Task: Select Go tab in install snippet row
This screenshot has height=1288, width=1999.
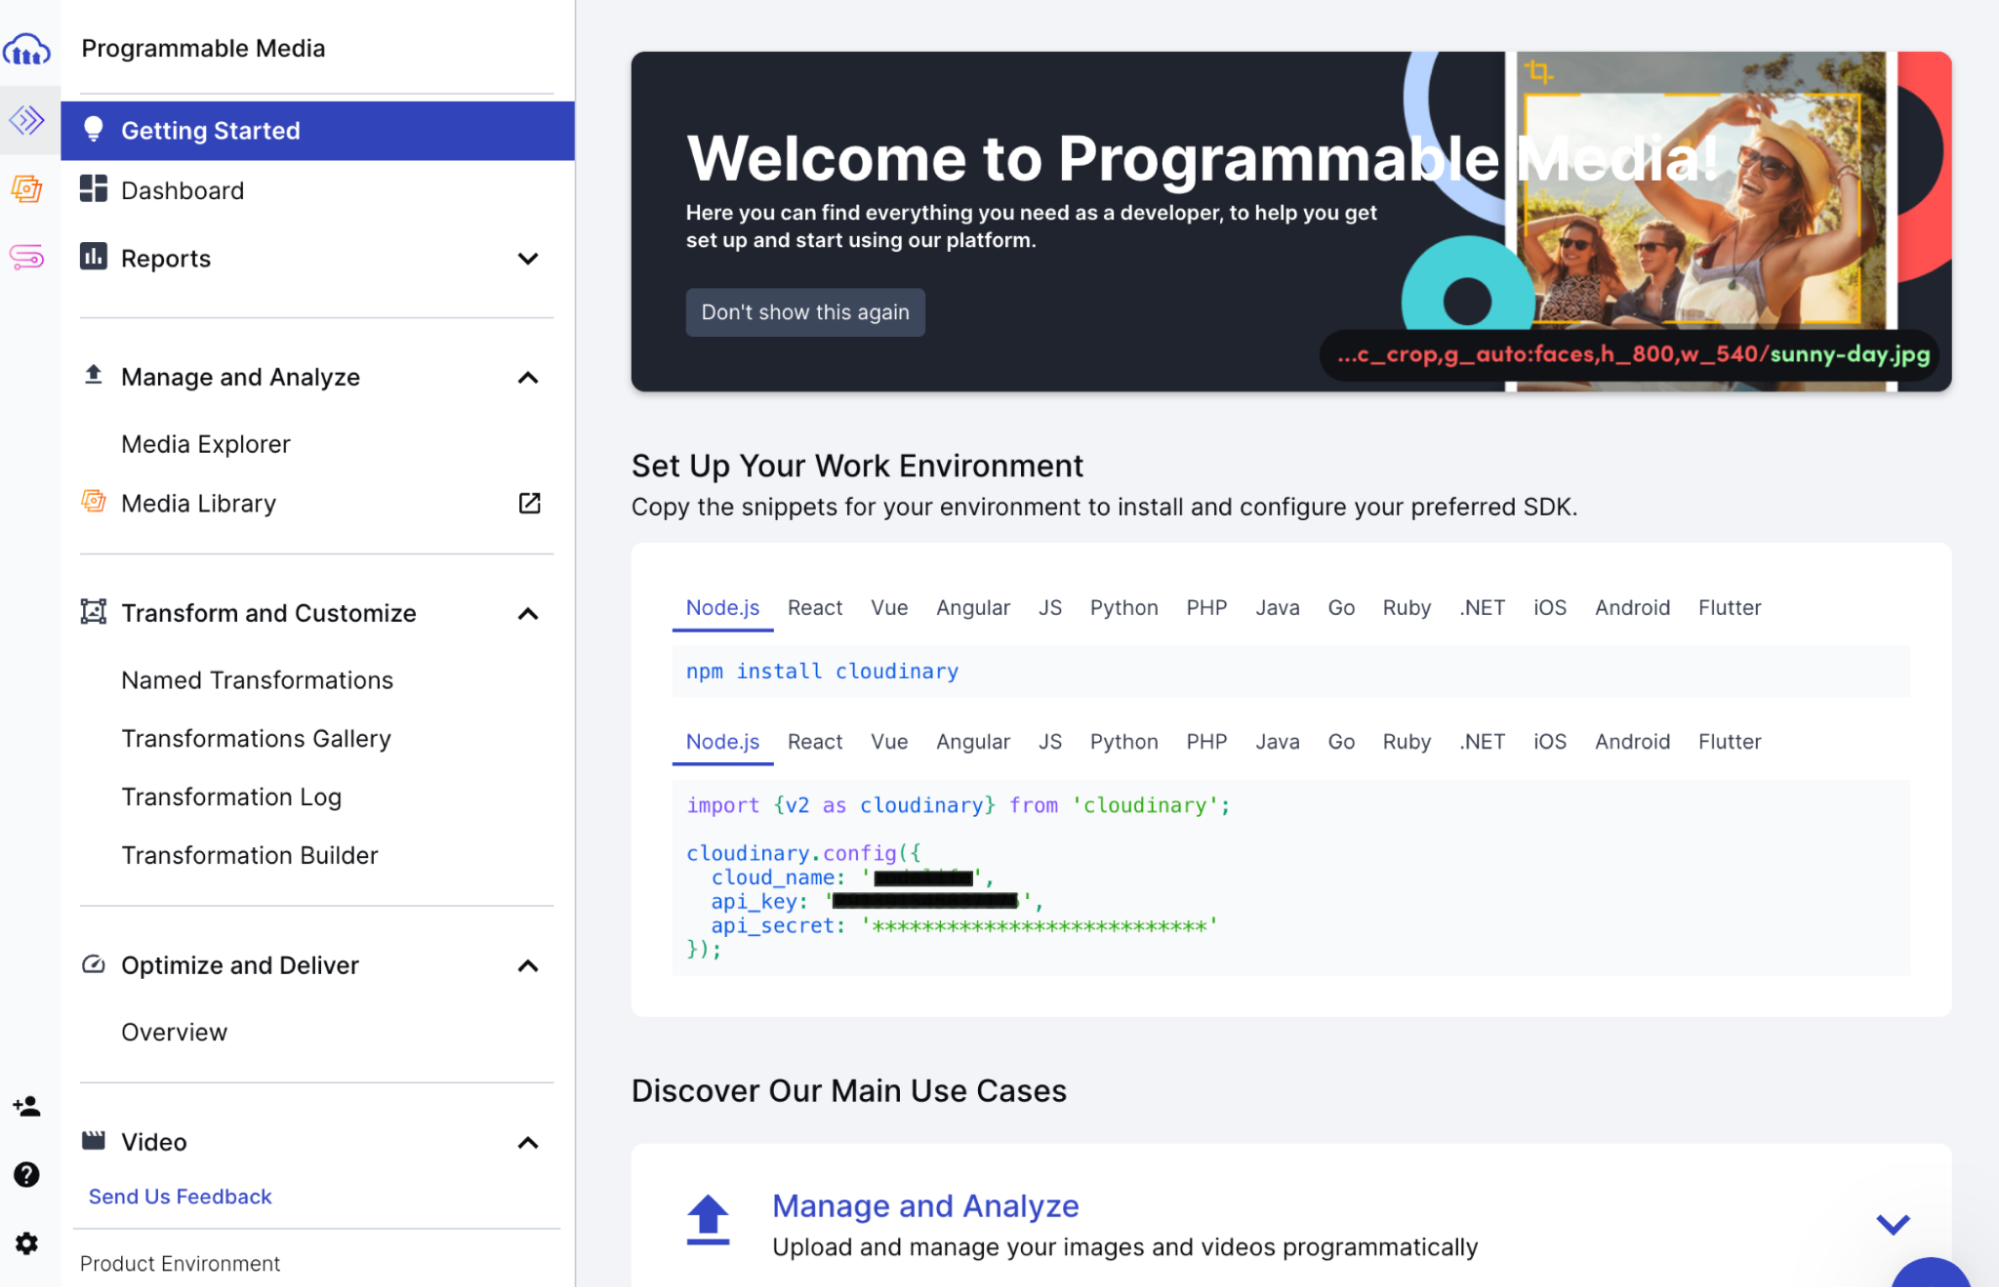Action: (x=1341, y=608)
